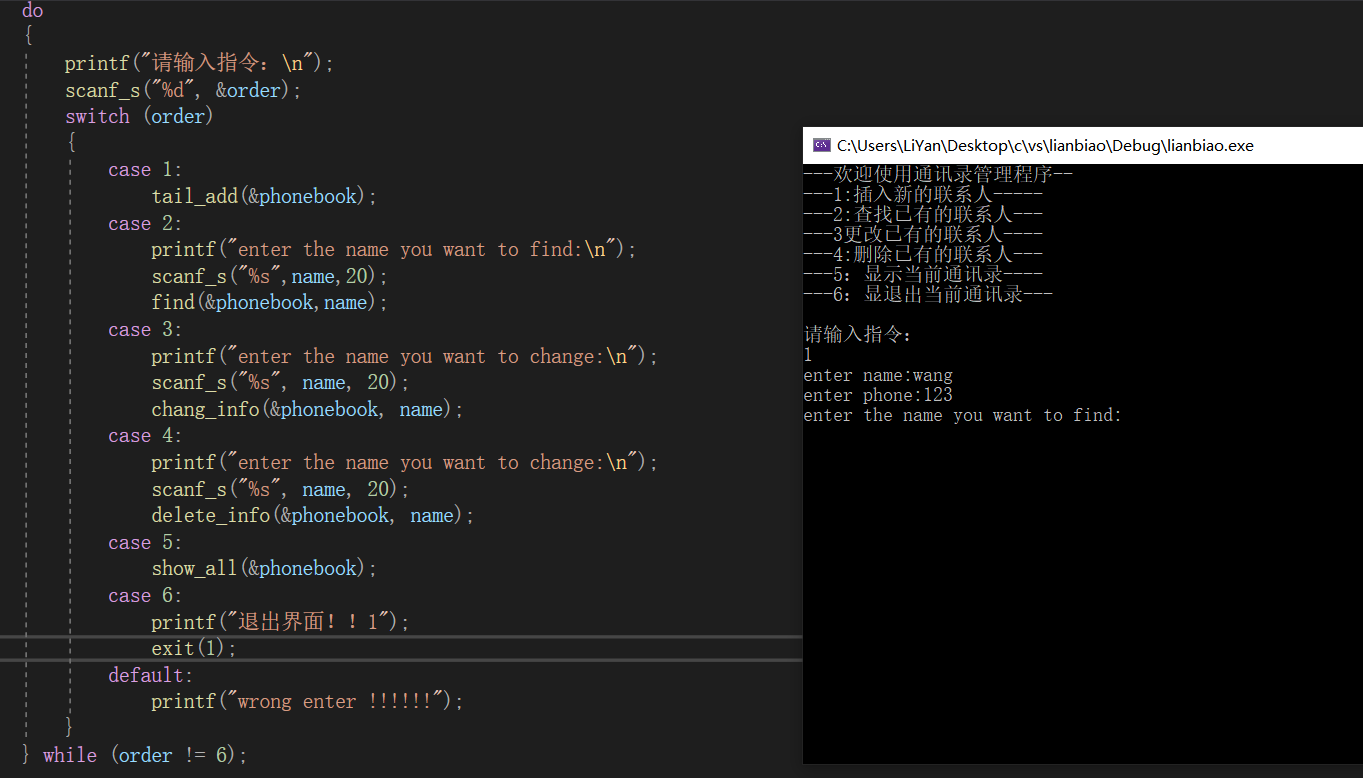Screen dimensions: 1363x778
Task: Click the printf line under case 3
Action: coord(405,356)
